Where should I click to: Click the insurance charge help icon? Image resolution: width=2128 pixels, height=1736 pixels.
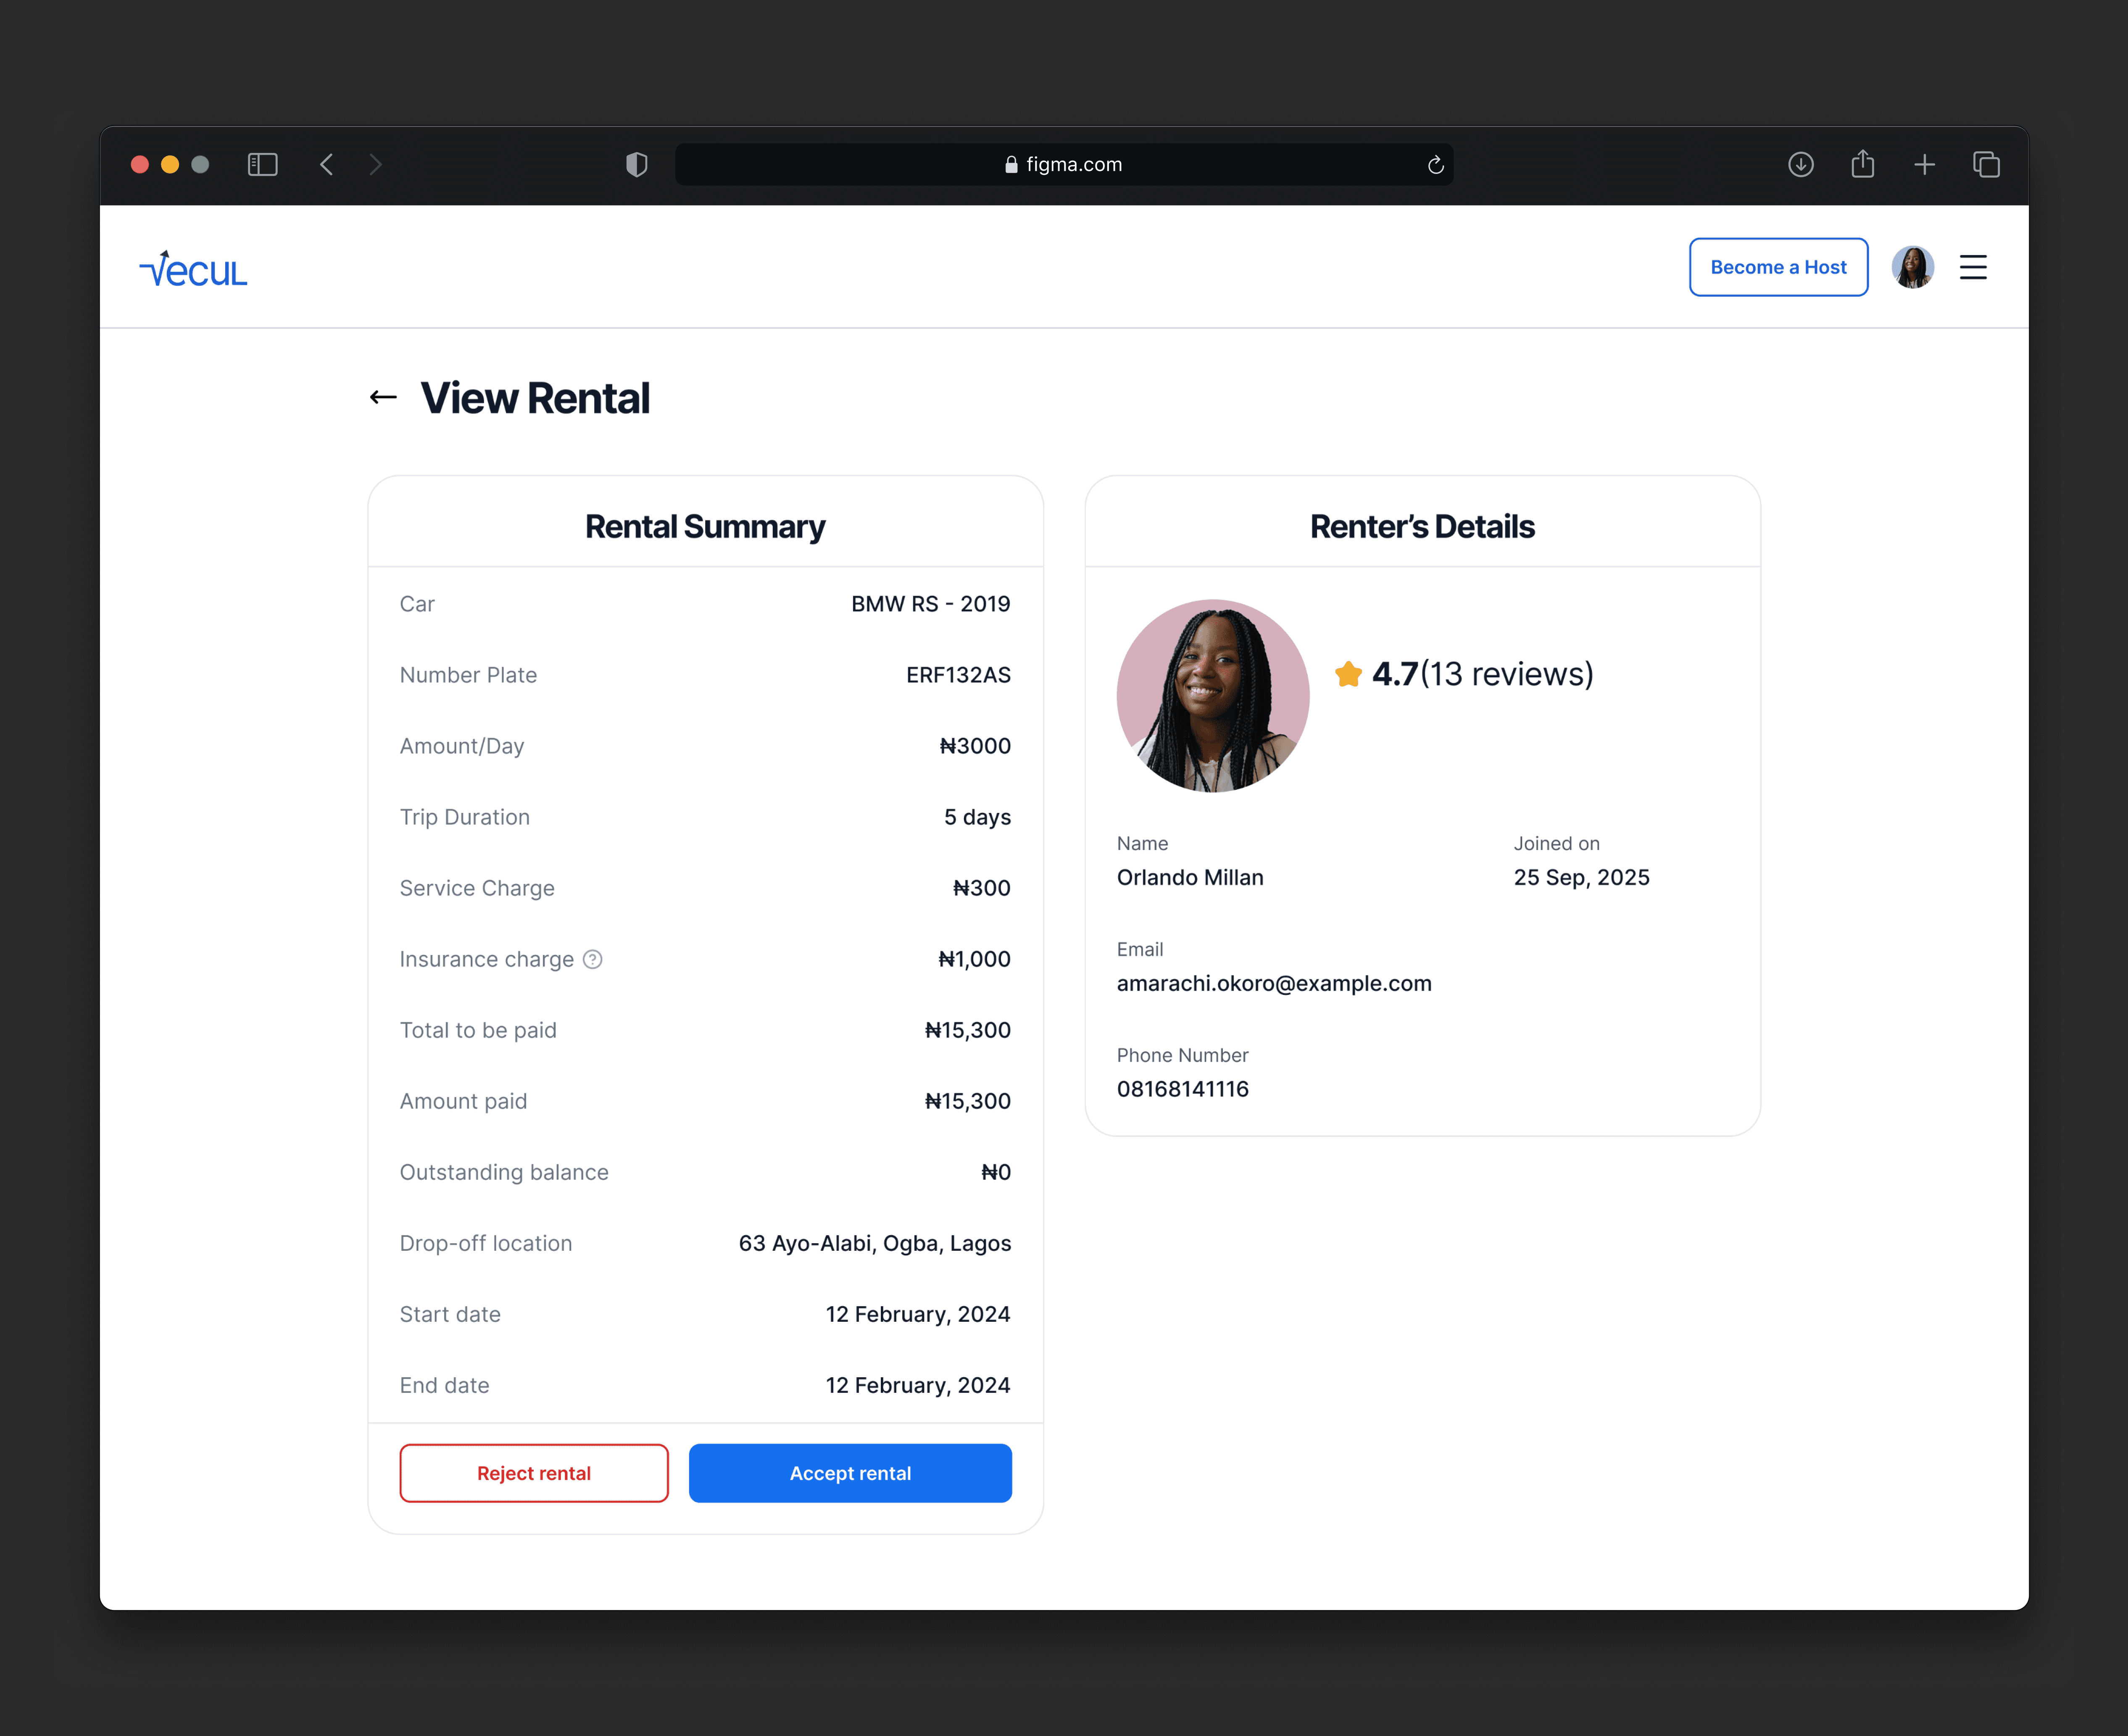tap(593, 959)
